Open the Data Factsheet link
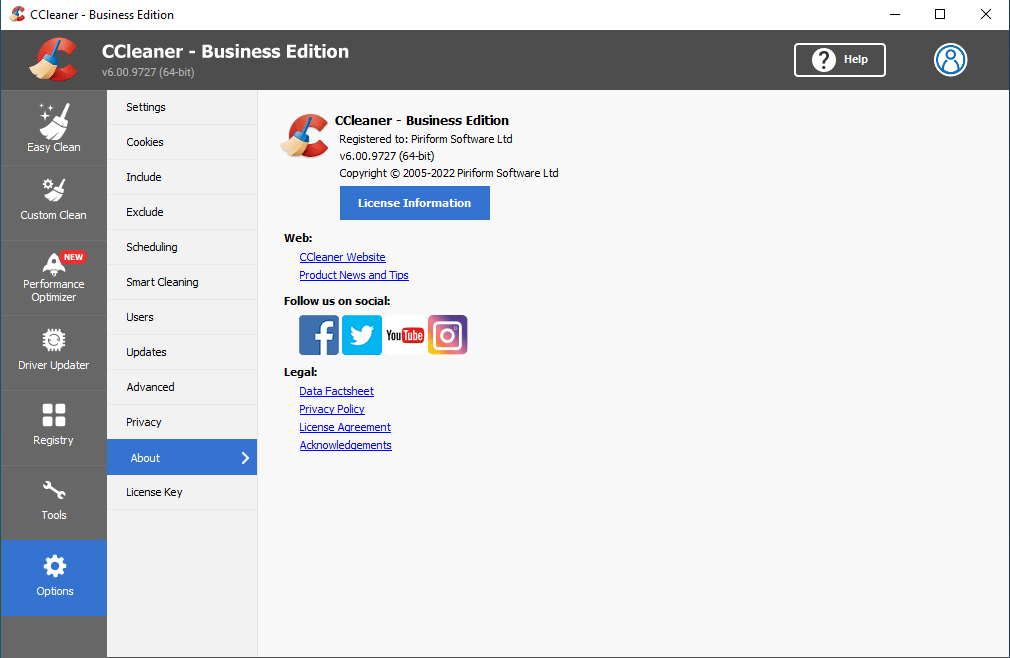The width and height of the screenshot is (1010, 658). (336, 391)
